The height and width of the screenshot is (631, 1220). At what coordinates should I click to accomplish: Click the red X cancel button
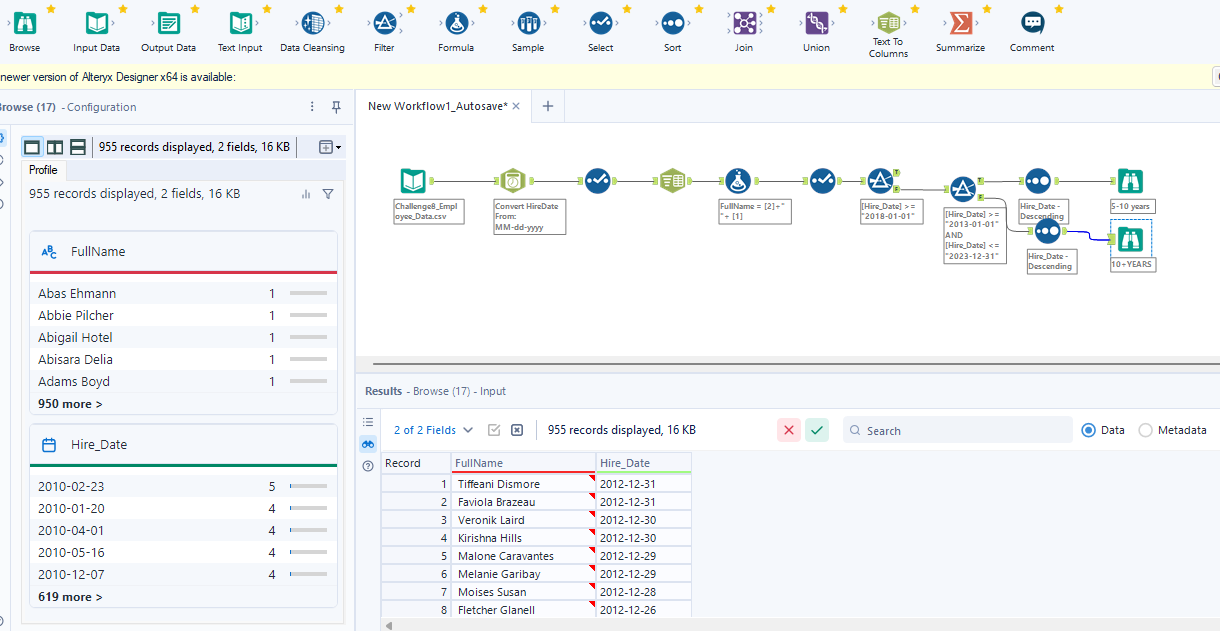coord(789,430)
